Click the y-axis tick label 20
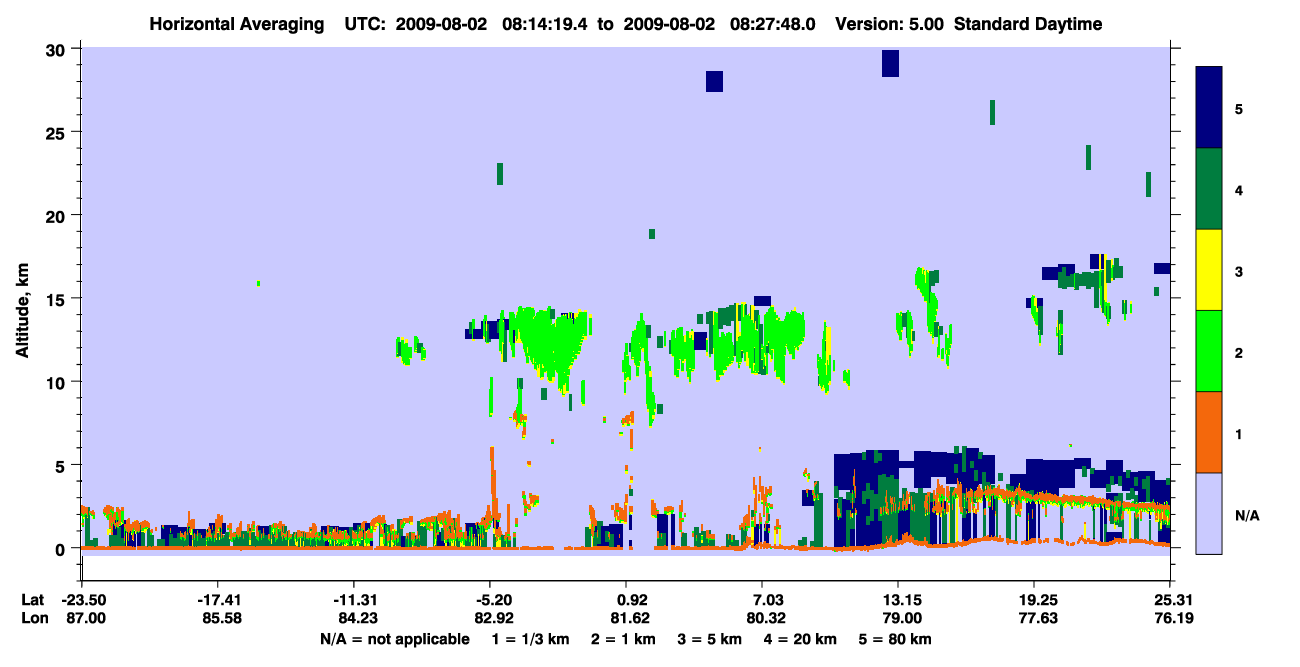The height and width of the screenshot is (667, 1300). 58,215
